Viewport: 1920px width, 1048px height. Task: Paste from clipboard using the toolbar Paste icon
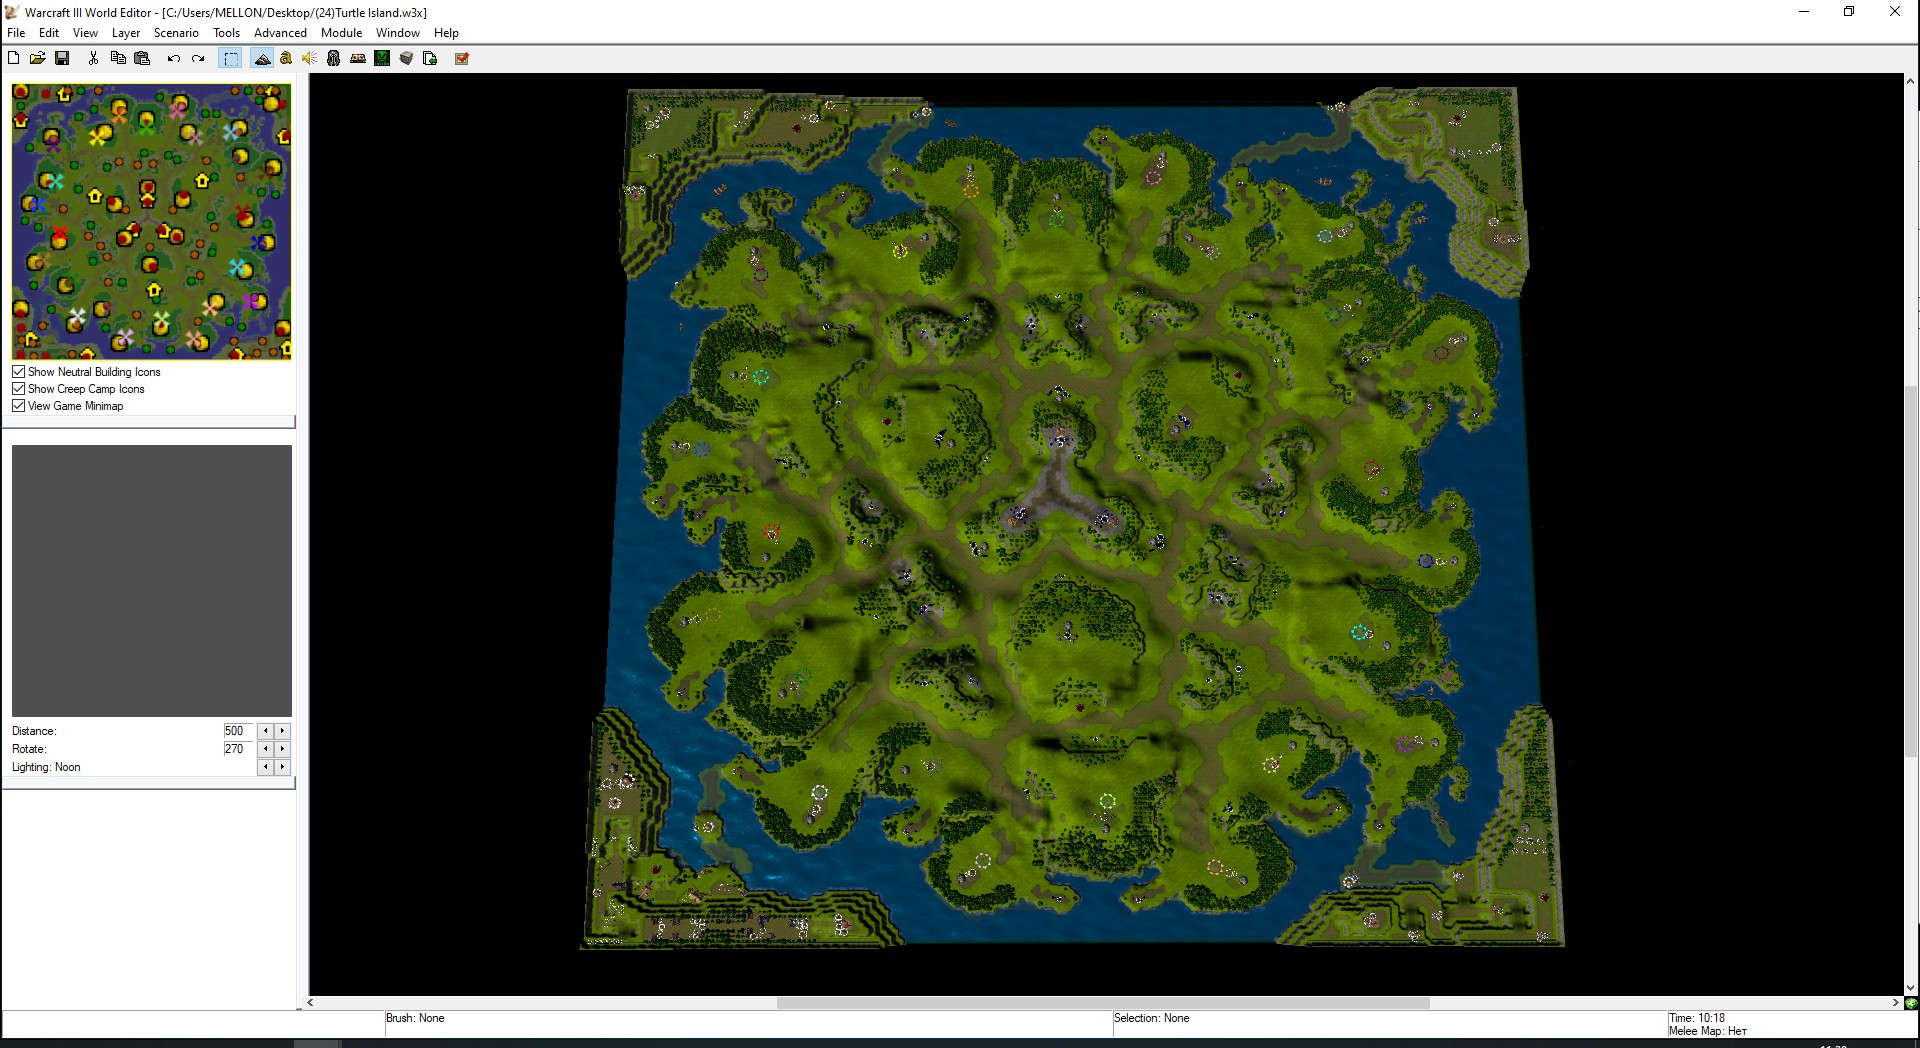[x=142, y=58]
